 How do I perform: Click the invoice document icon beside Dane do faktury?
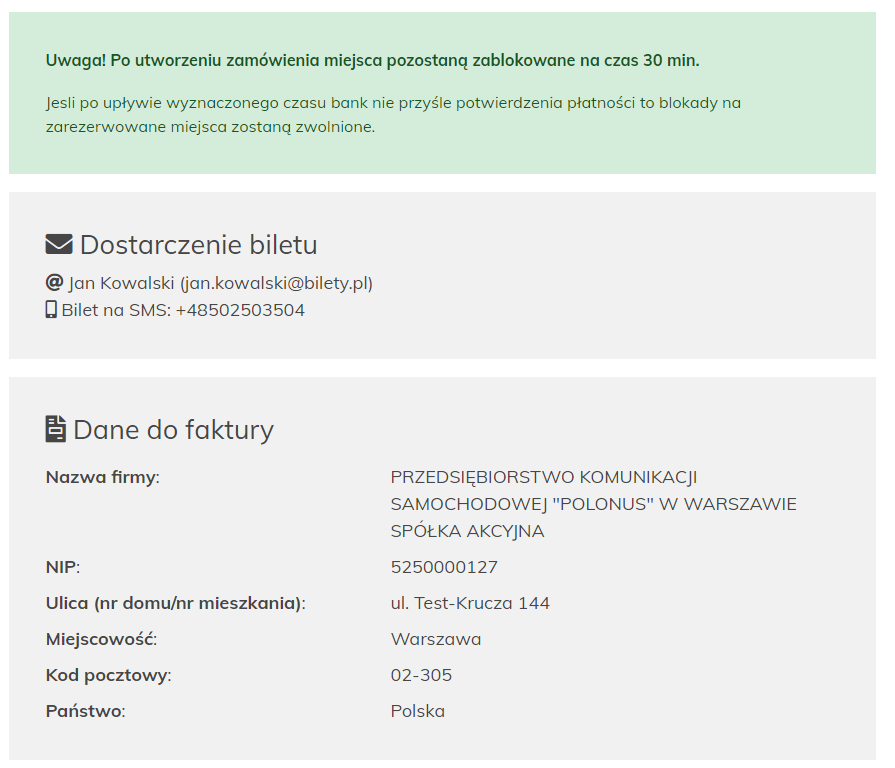click(x=55, y=429)
